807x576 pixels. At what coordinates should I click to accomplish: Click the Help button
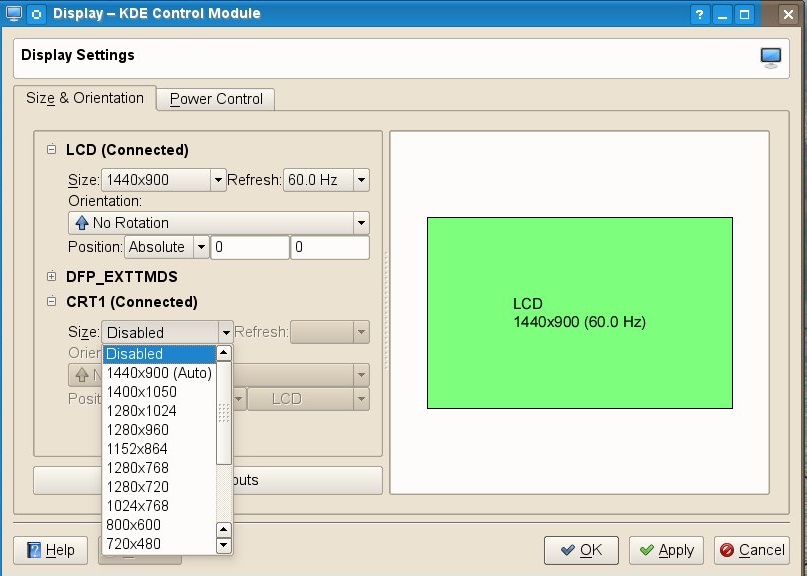51,550
